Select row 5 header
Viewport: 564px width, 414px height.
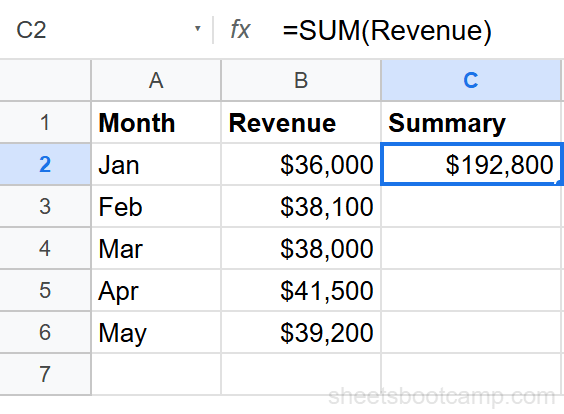point(45,290)
